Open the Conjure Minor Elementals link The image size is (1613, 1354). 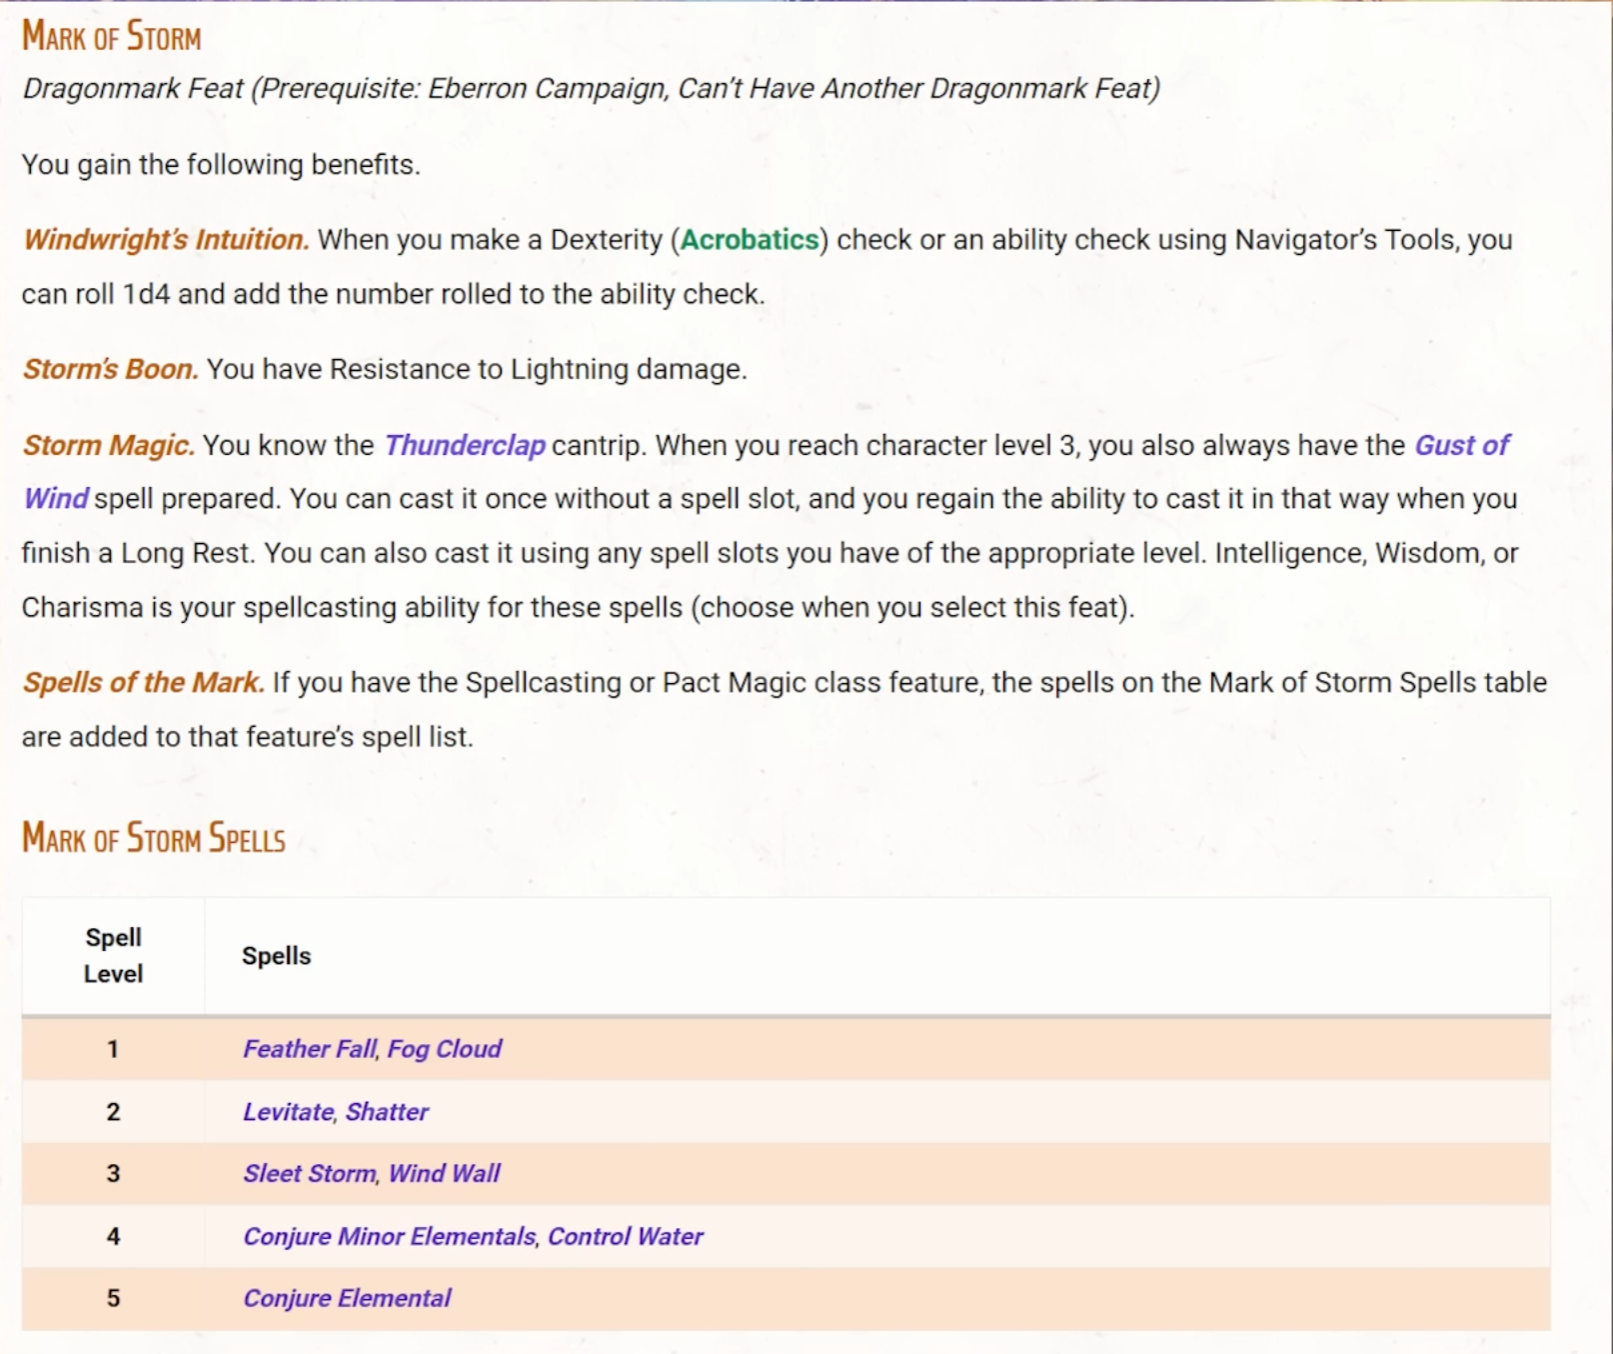[391, 1237]
